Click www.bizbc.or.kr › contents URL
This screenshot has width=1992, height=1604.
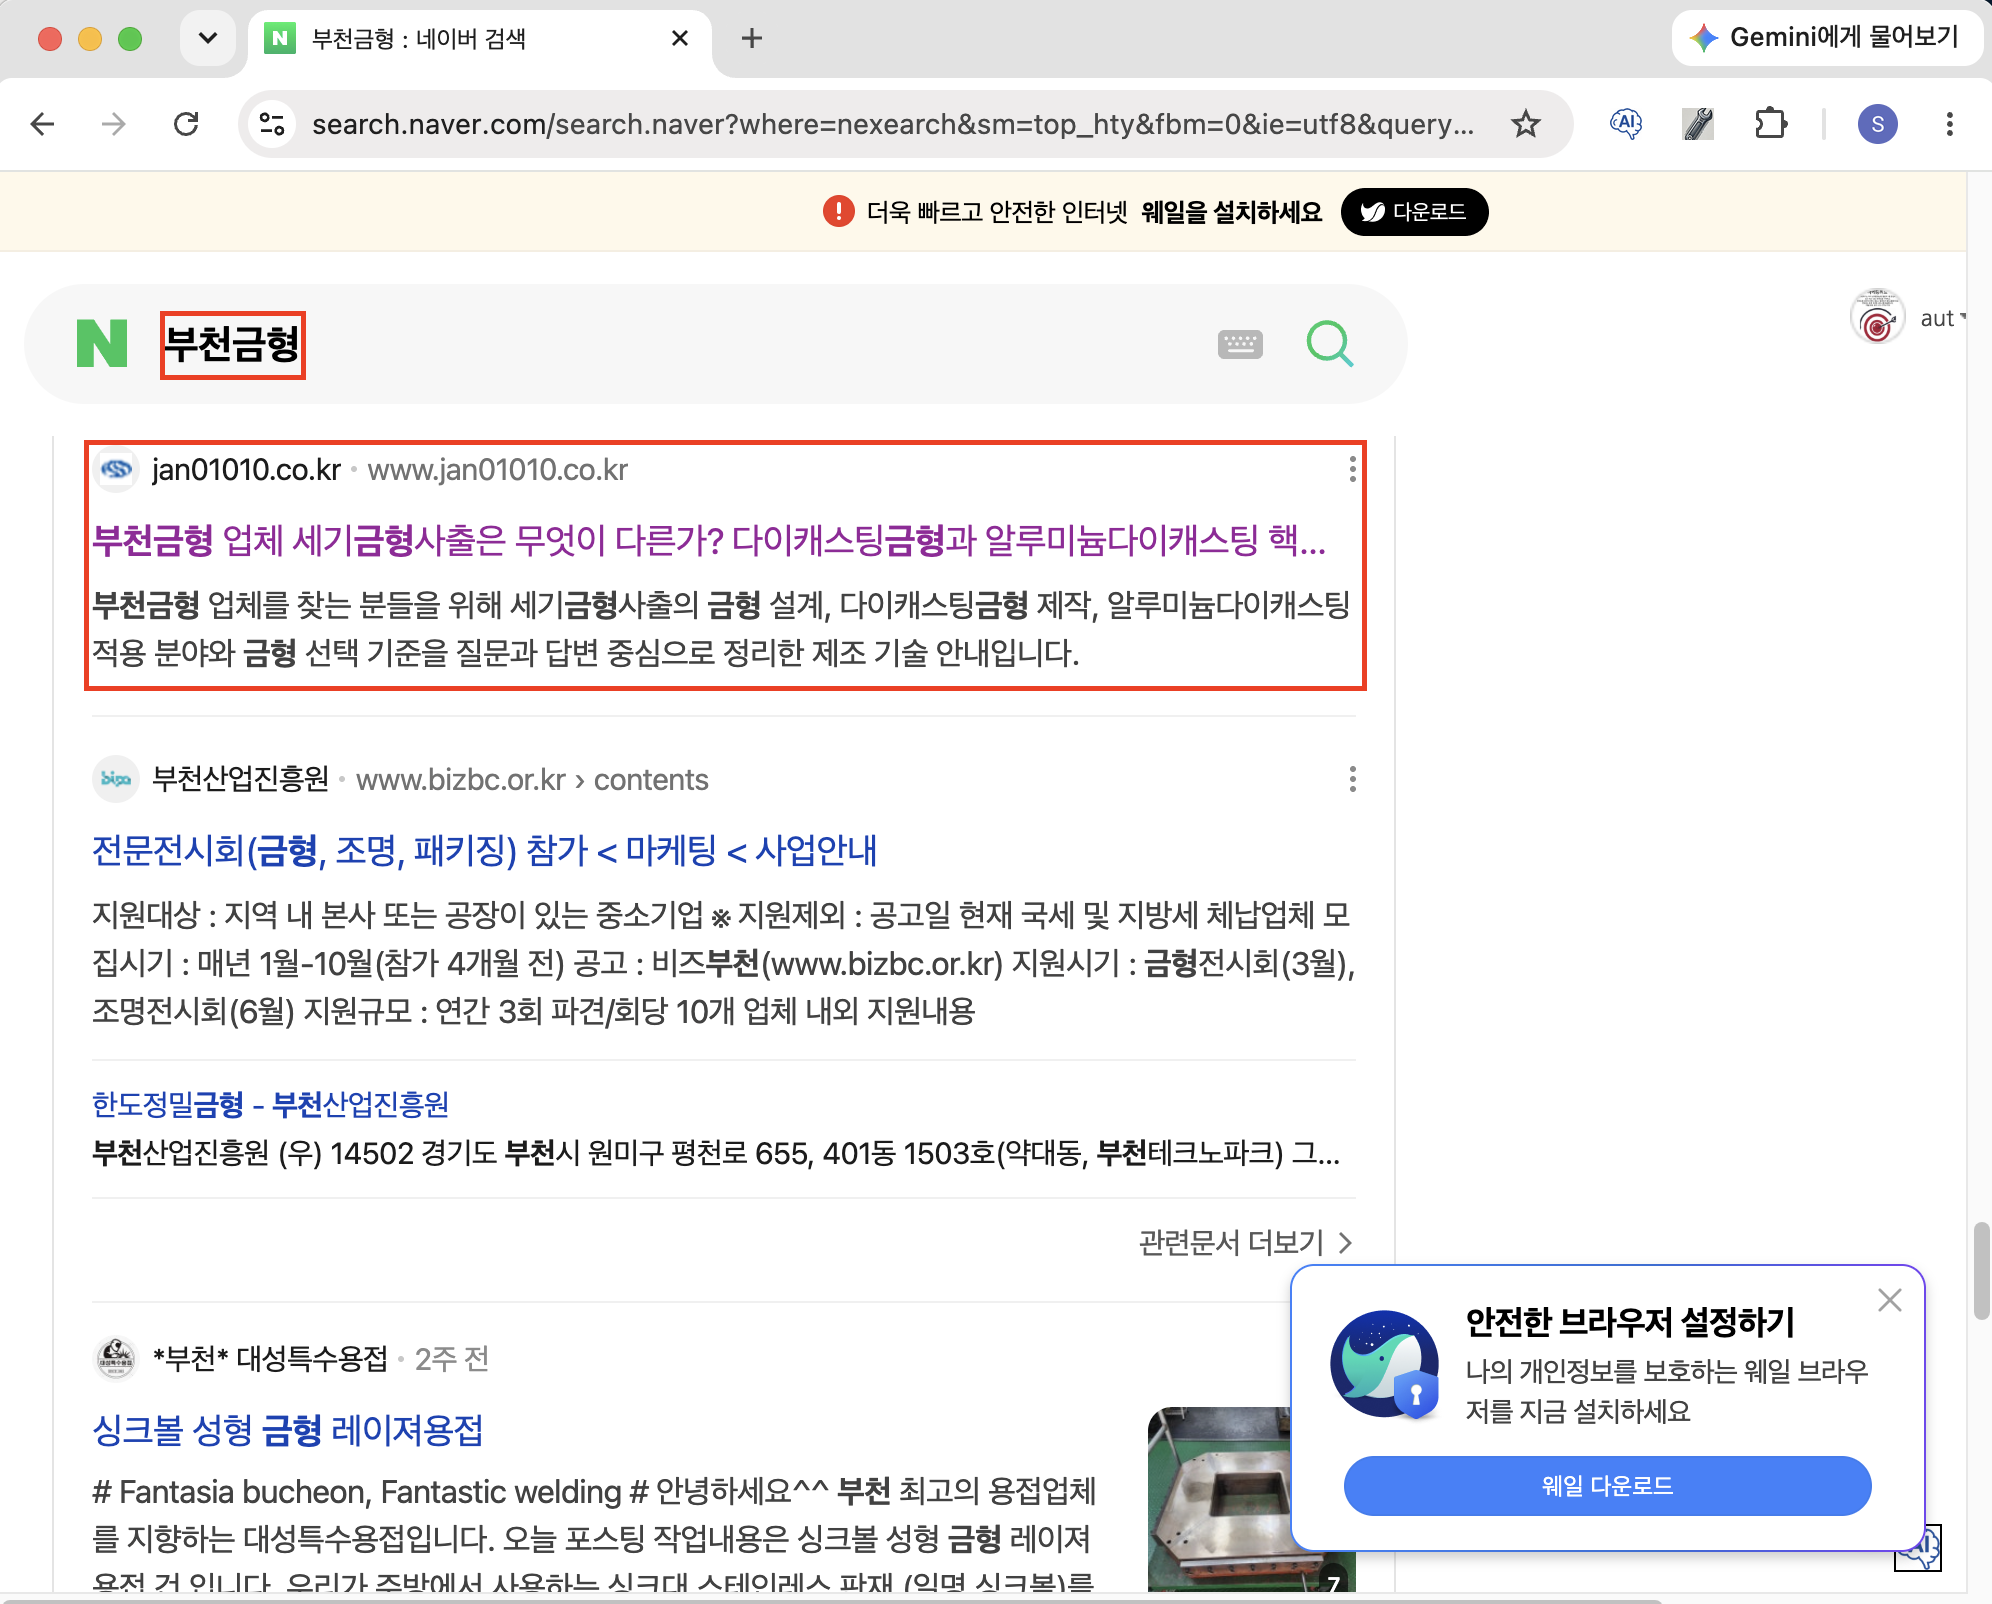(532, 780)
